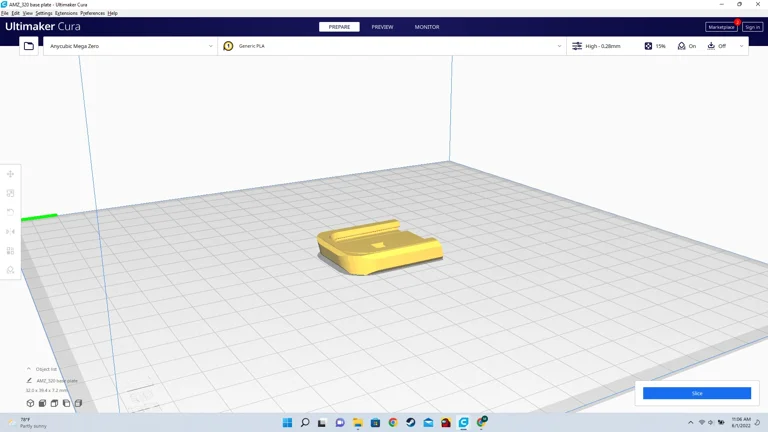Select the Scale tool
The width and height of the screenshot is (768, 432).
tap(11, 193)
